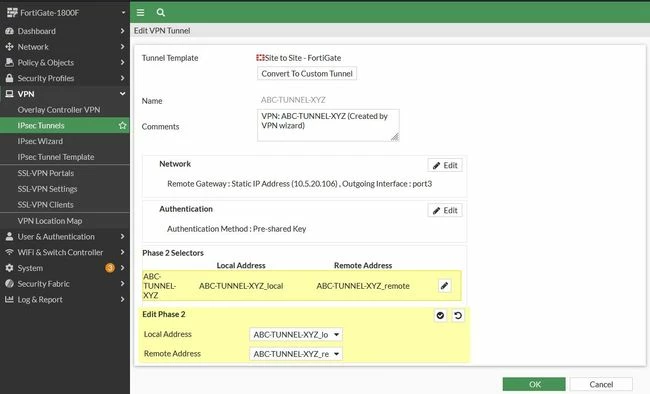
Task: Open the FortiGate-1800F device dropdown arrow
Action: [123, 13]
